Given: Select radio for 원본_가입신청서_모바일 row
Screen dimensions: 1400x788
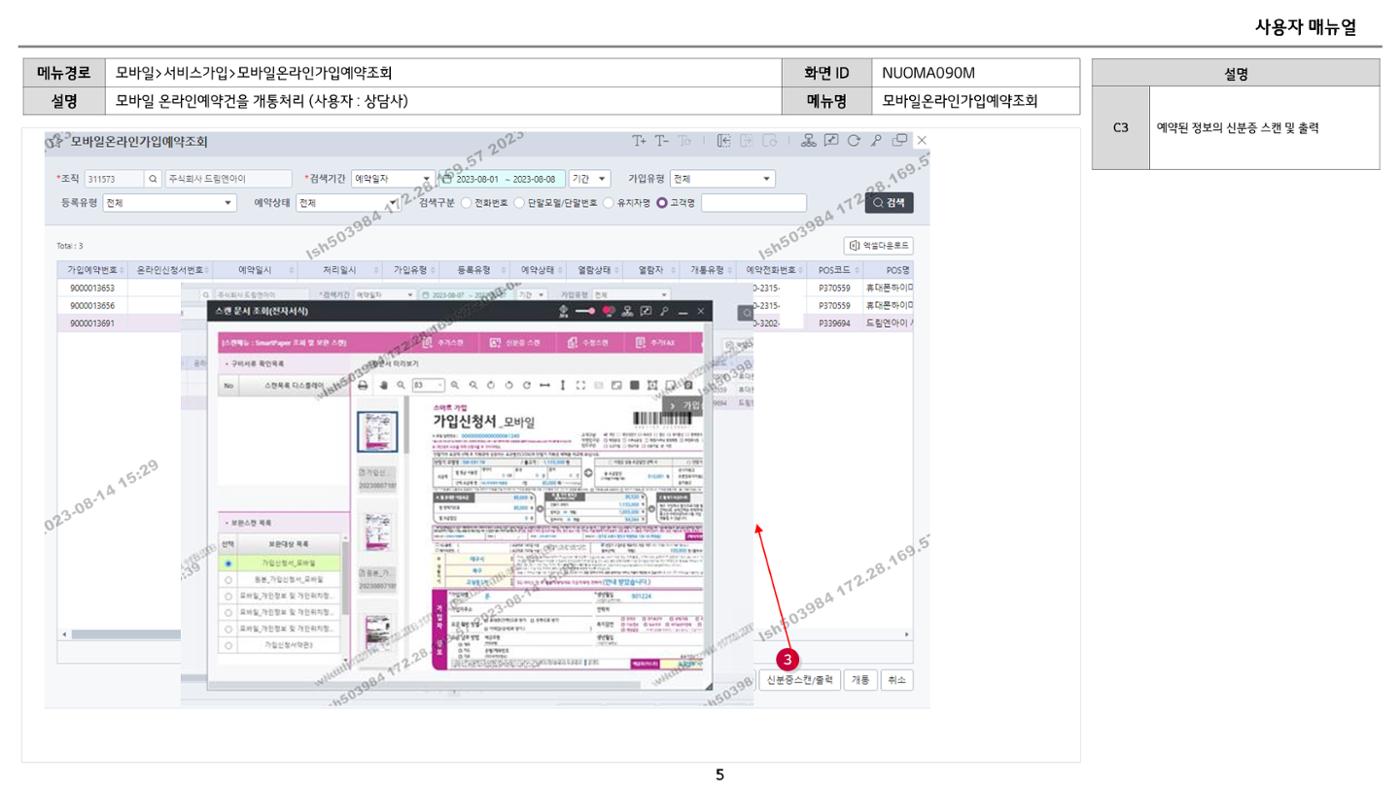Looking at the screenshot, I should click(229, 579).
